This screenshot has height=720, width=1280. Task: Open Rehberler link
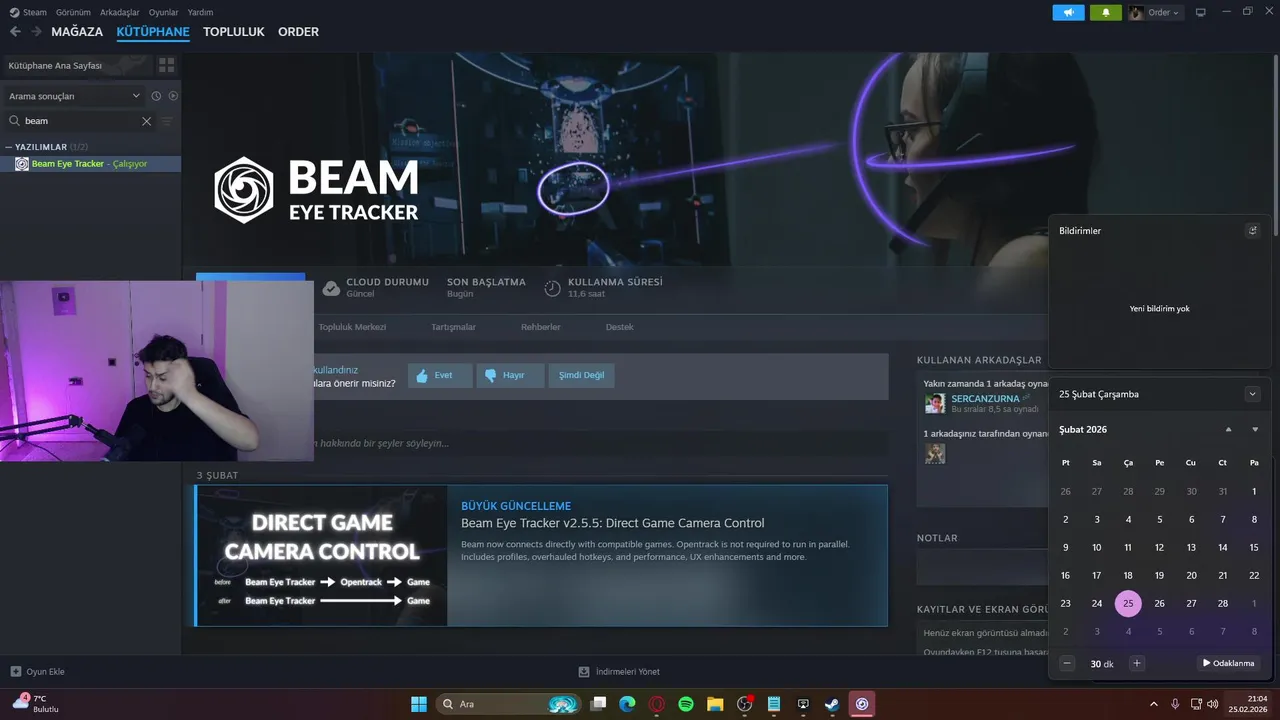tap(540, 327)
